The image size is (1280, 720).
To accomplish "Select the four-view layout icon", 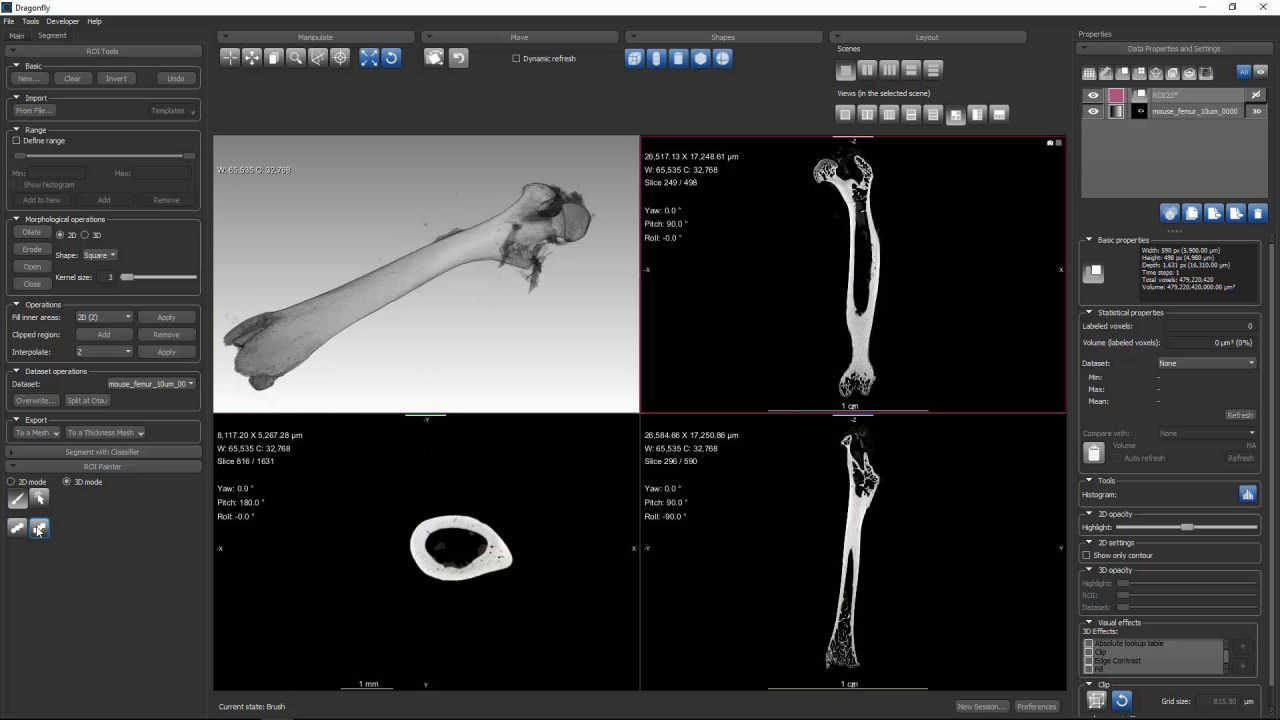I will 955,115.
